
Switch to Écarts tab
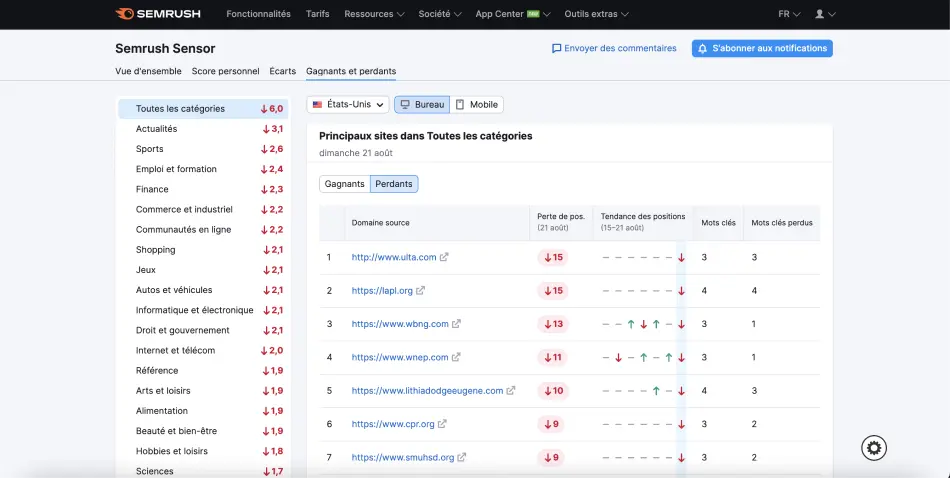point(283,71)
